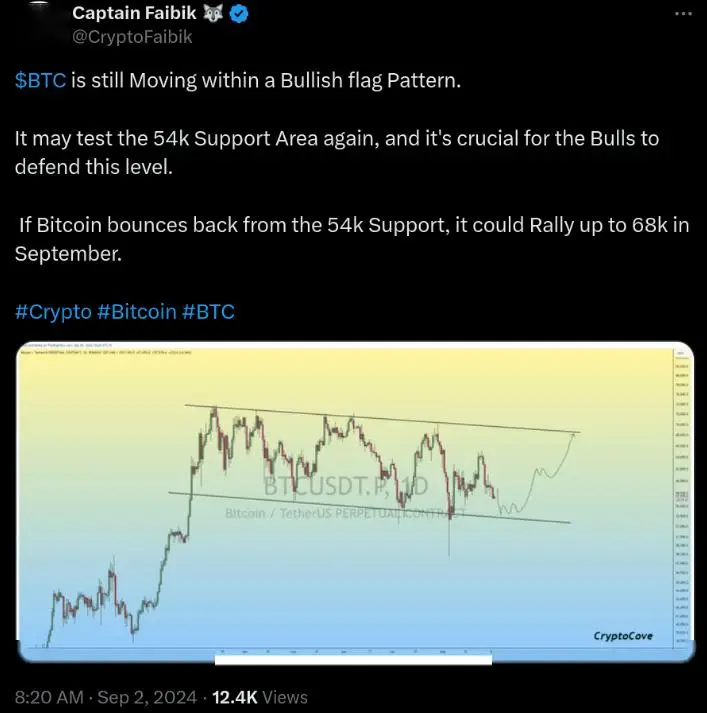View the 12.4K Views count

click(260, 698)
